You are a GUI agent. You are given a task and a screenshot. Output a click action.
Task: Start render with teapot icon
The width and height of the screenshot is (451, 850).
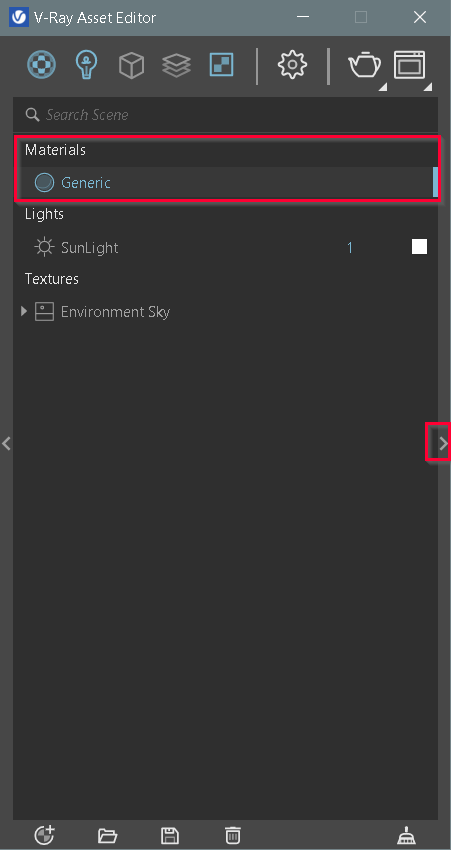click(366, 66)
